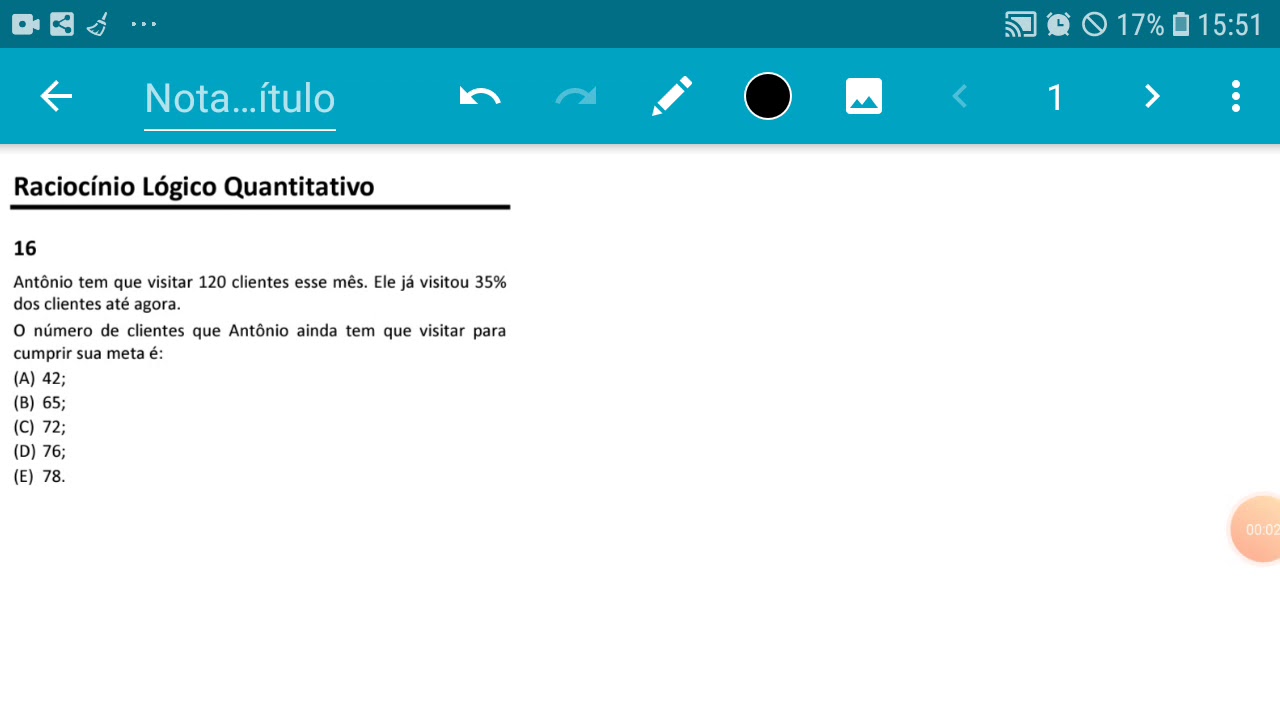Tap the screen recorder timer bubble
Viewport: 1280px width, 720px height.
(x=1256, y=529)
